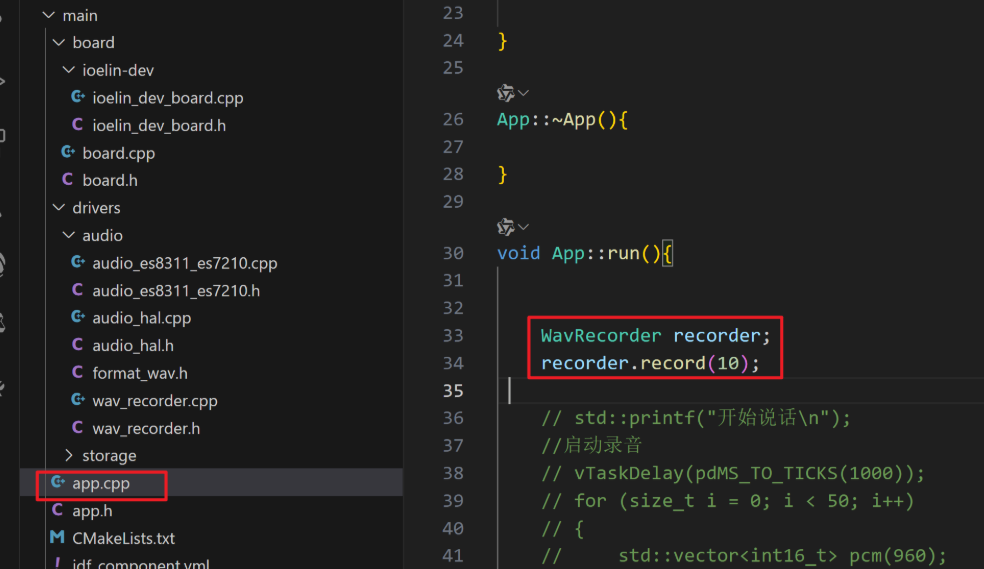The width and height of the screenshot is (984, 569).
Task: Open audio_hal.cpp file
Action: (141, 318)
